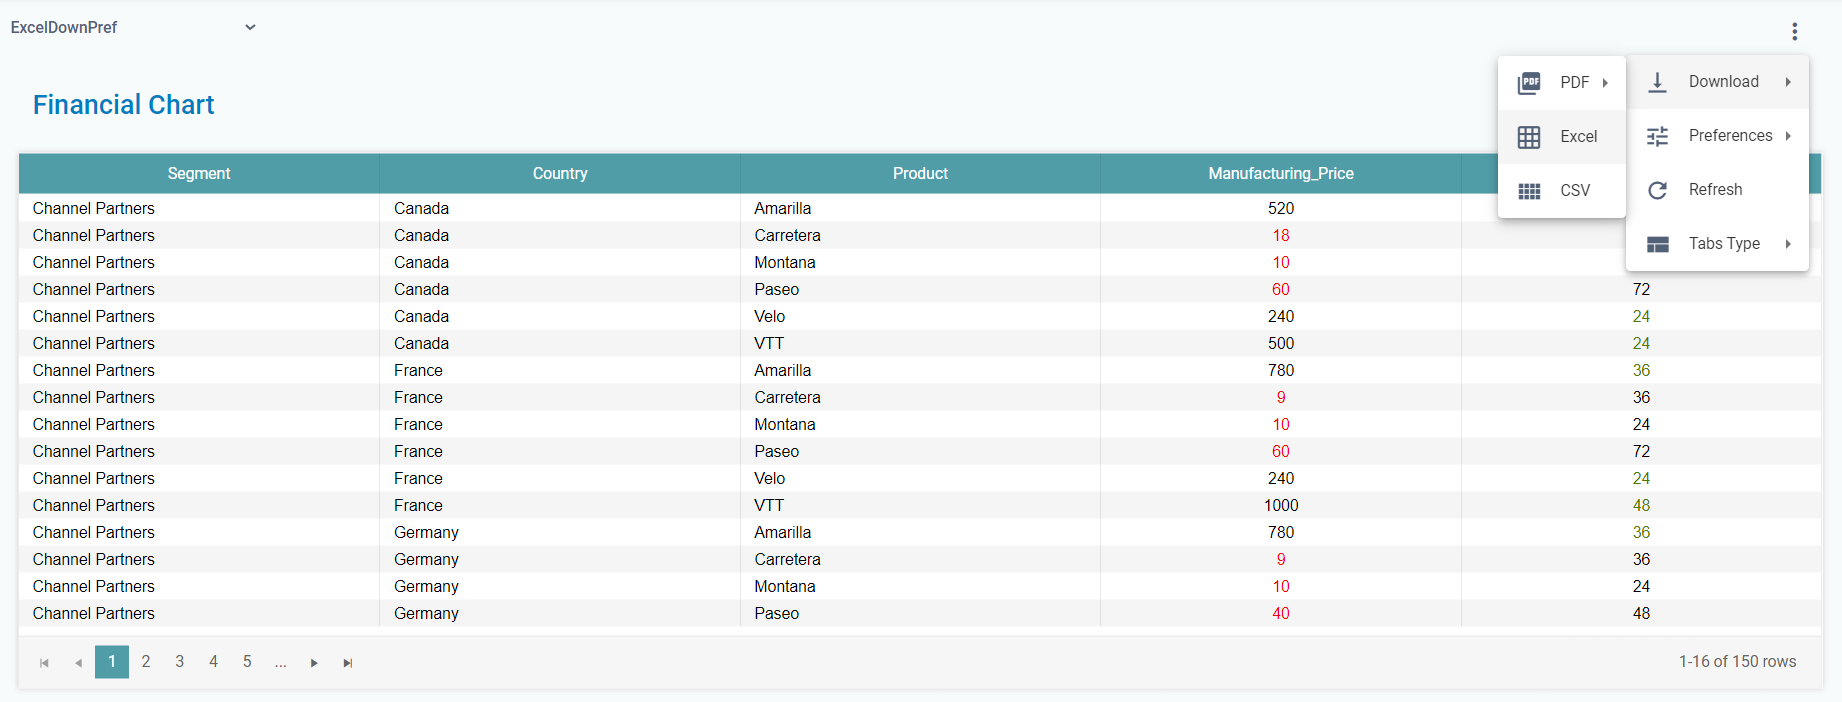Click the Tabs Type layout icon
The image size is (1842, 702).
(x=1657, y=244)
